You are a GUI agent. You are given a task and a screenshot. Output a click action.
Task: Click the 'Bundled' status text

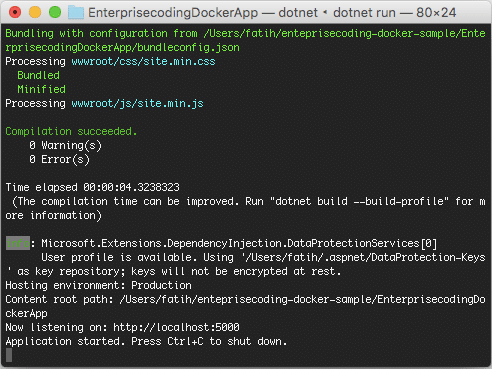pos(38,75)
